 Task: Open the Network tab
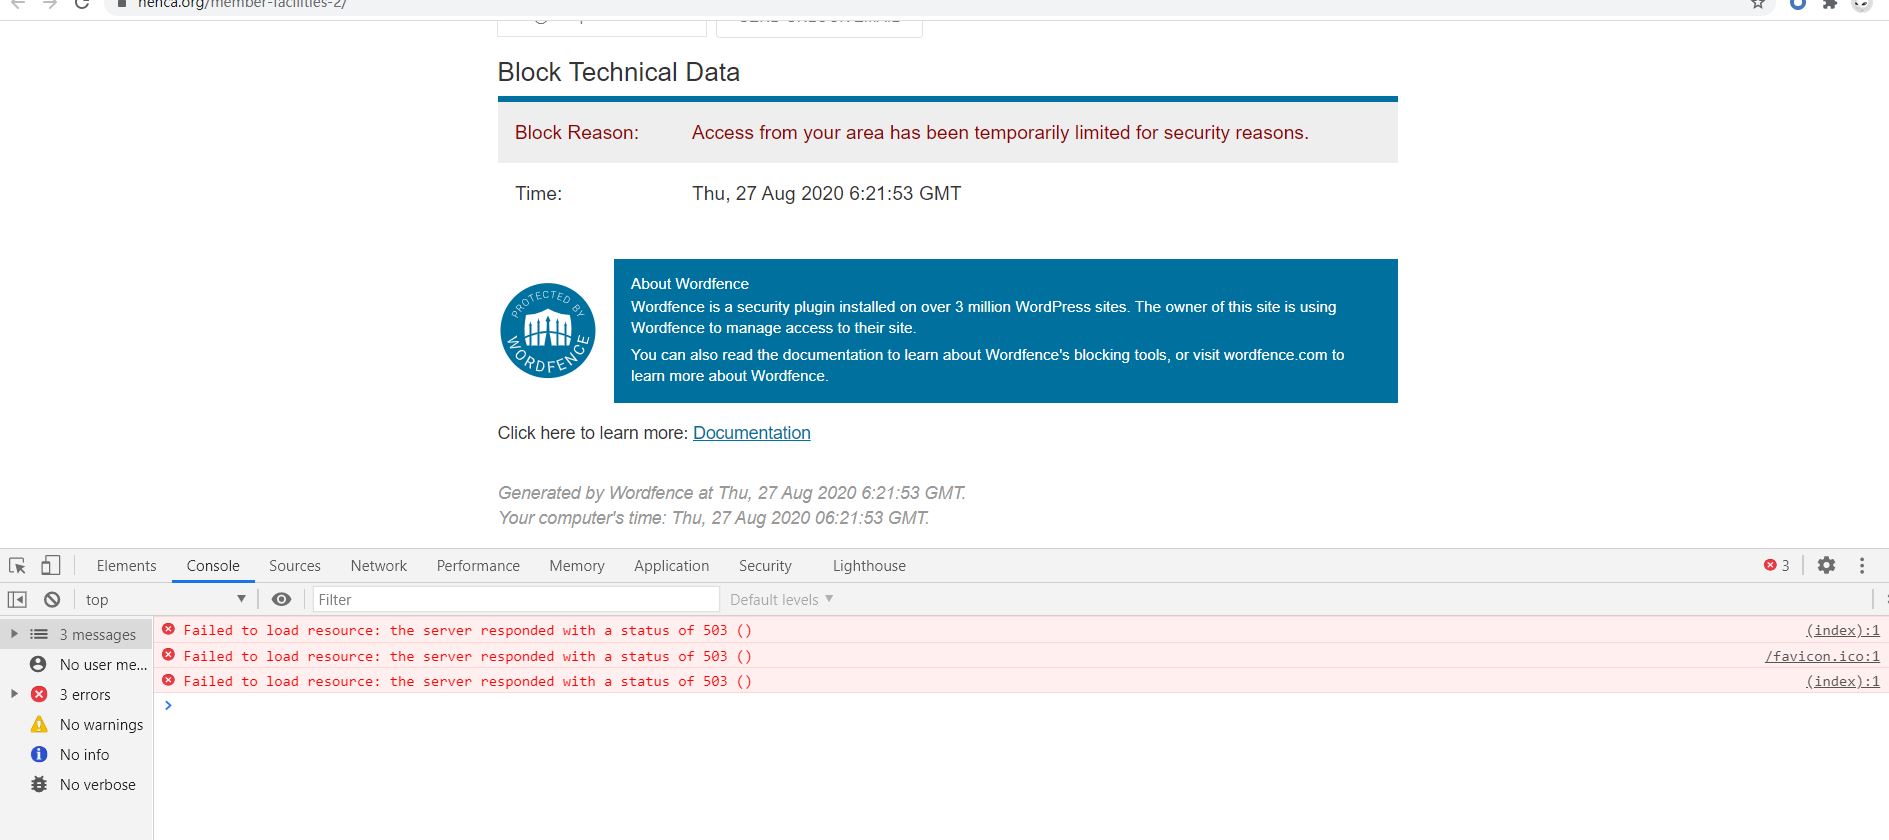(379, 566)
